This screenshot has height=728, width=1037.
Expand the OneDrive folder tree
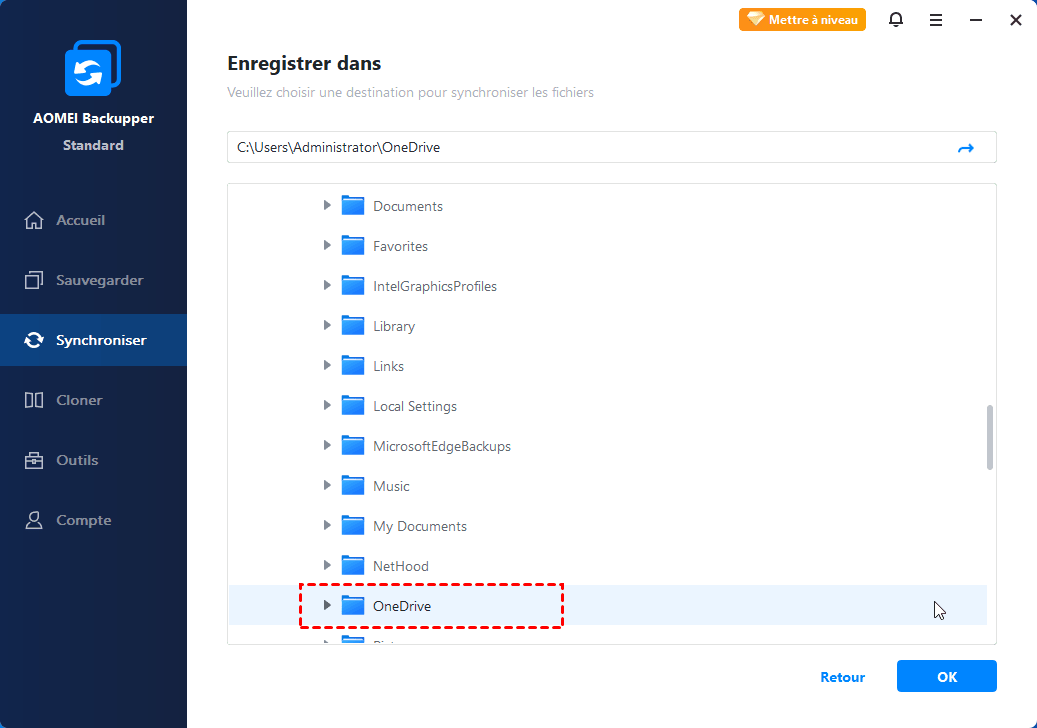point(327,606)
